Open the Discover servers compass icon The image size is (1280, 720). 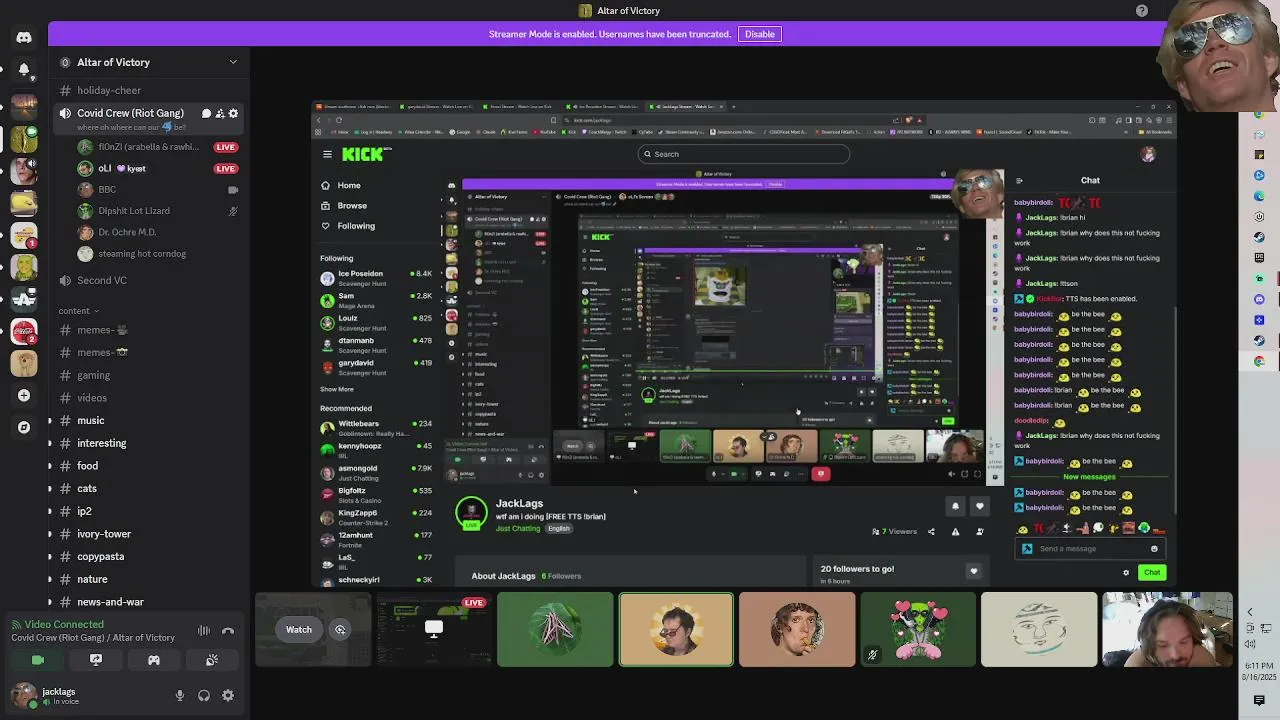click(24, 427)
